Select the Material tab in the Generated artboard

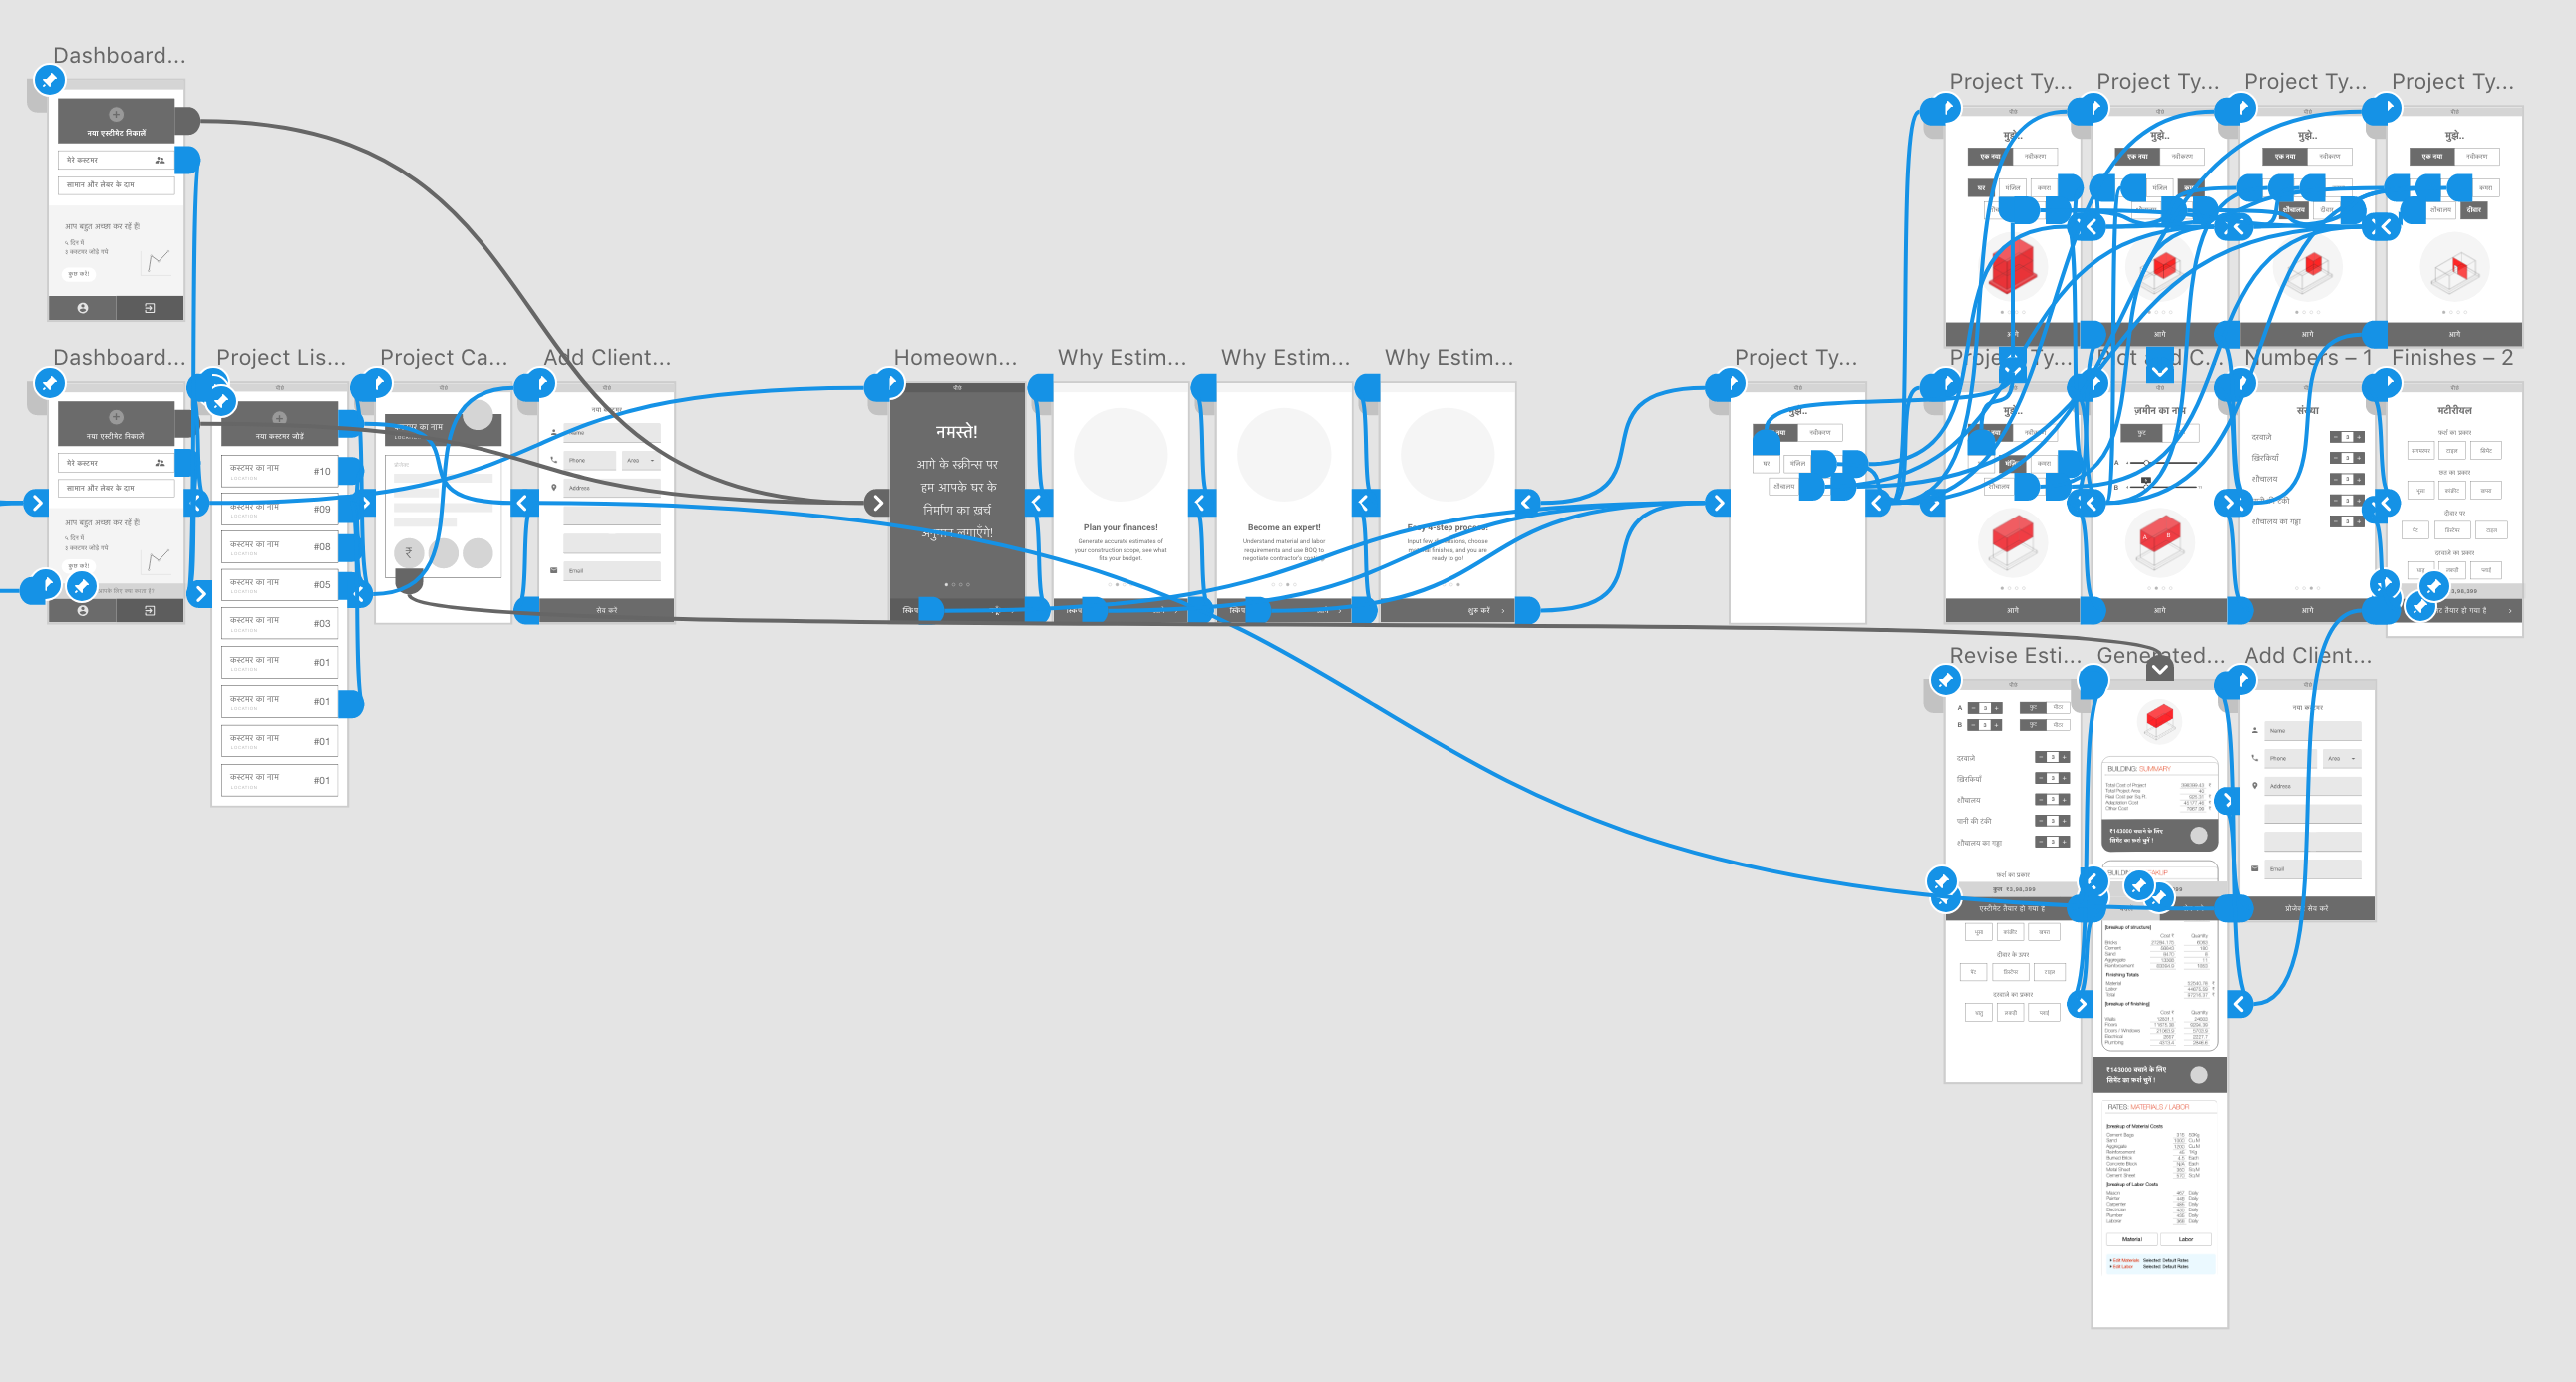(2131, 1239)
